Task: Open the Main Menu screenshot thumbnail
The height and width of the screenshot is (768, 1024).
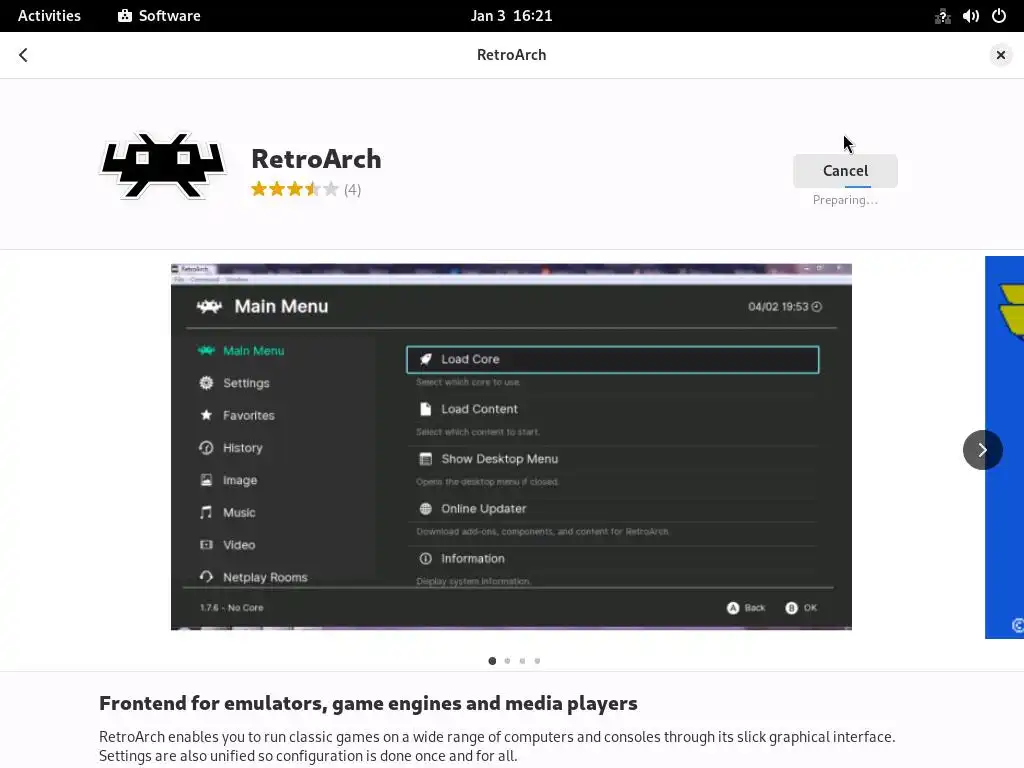Action: point(511,447)
